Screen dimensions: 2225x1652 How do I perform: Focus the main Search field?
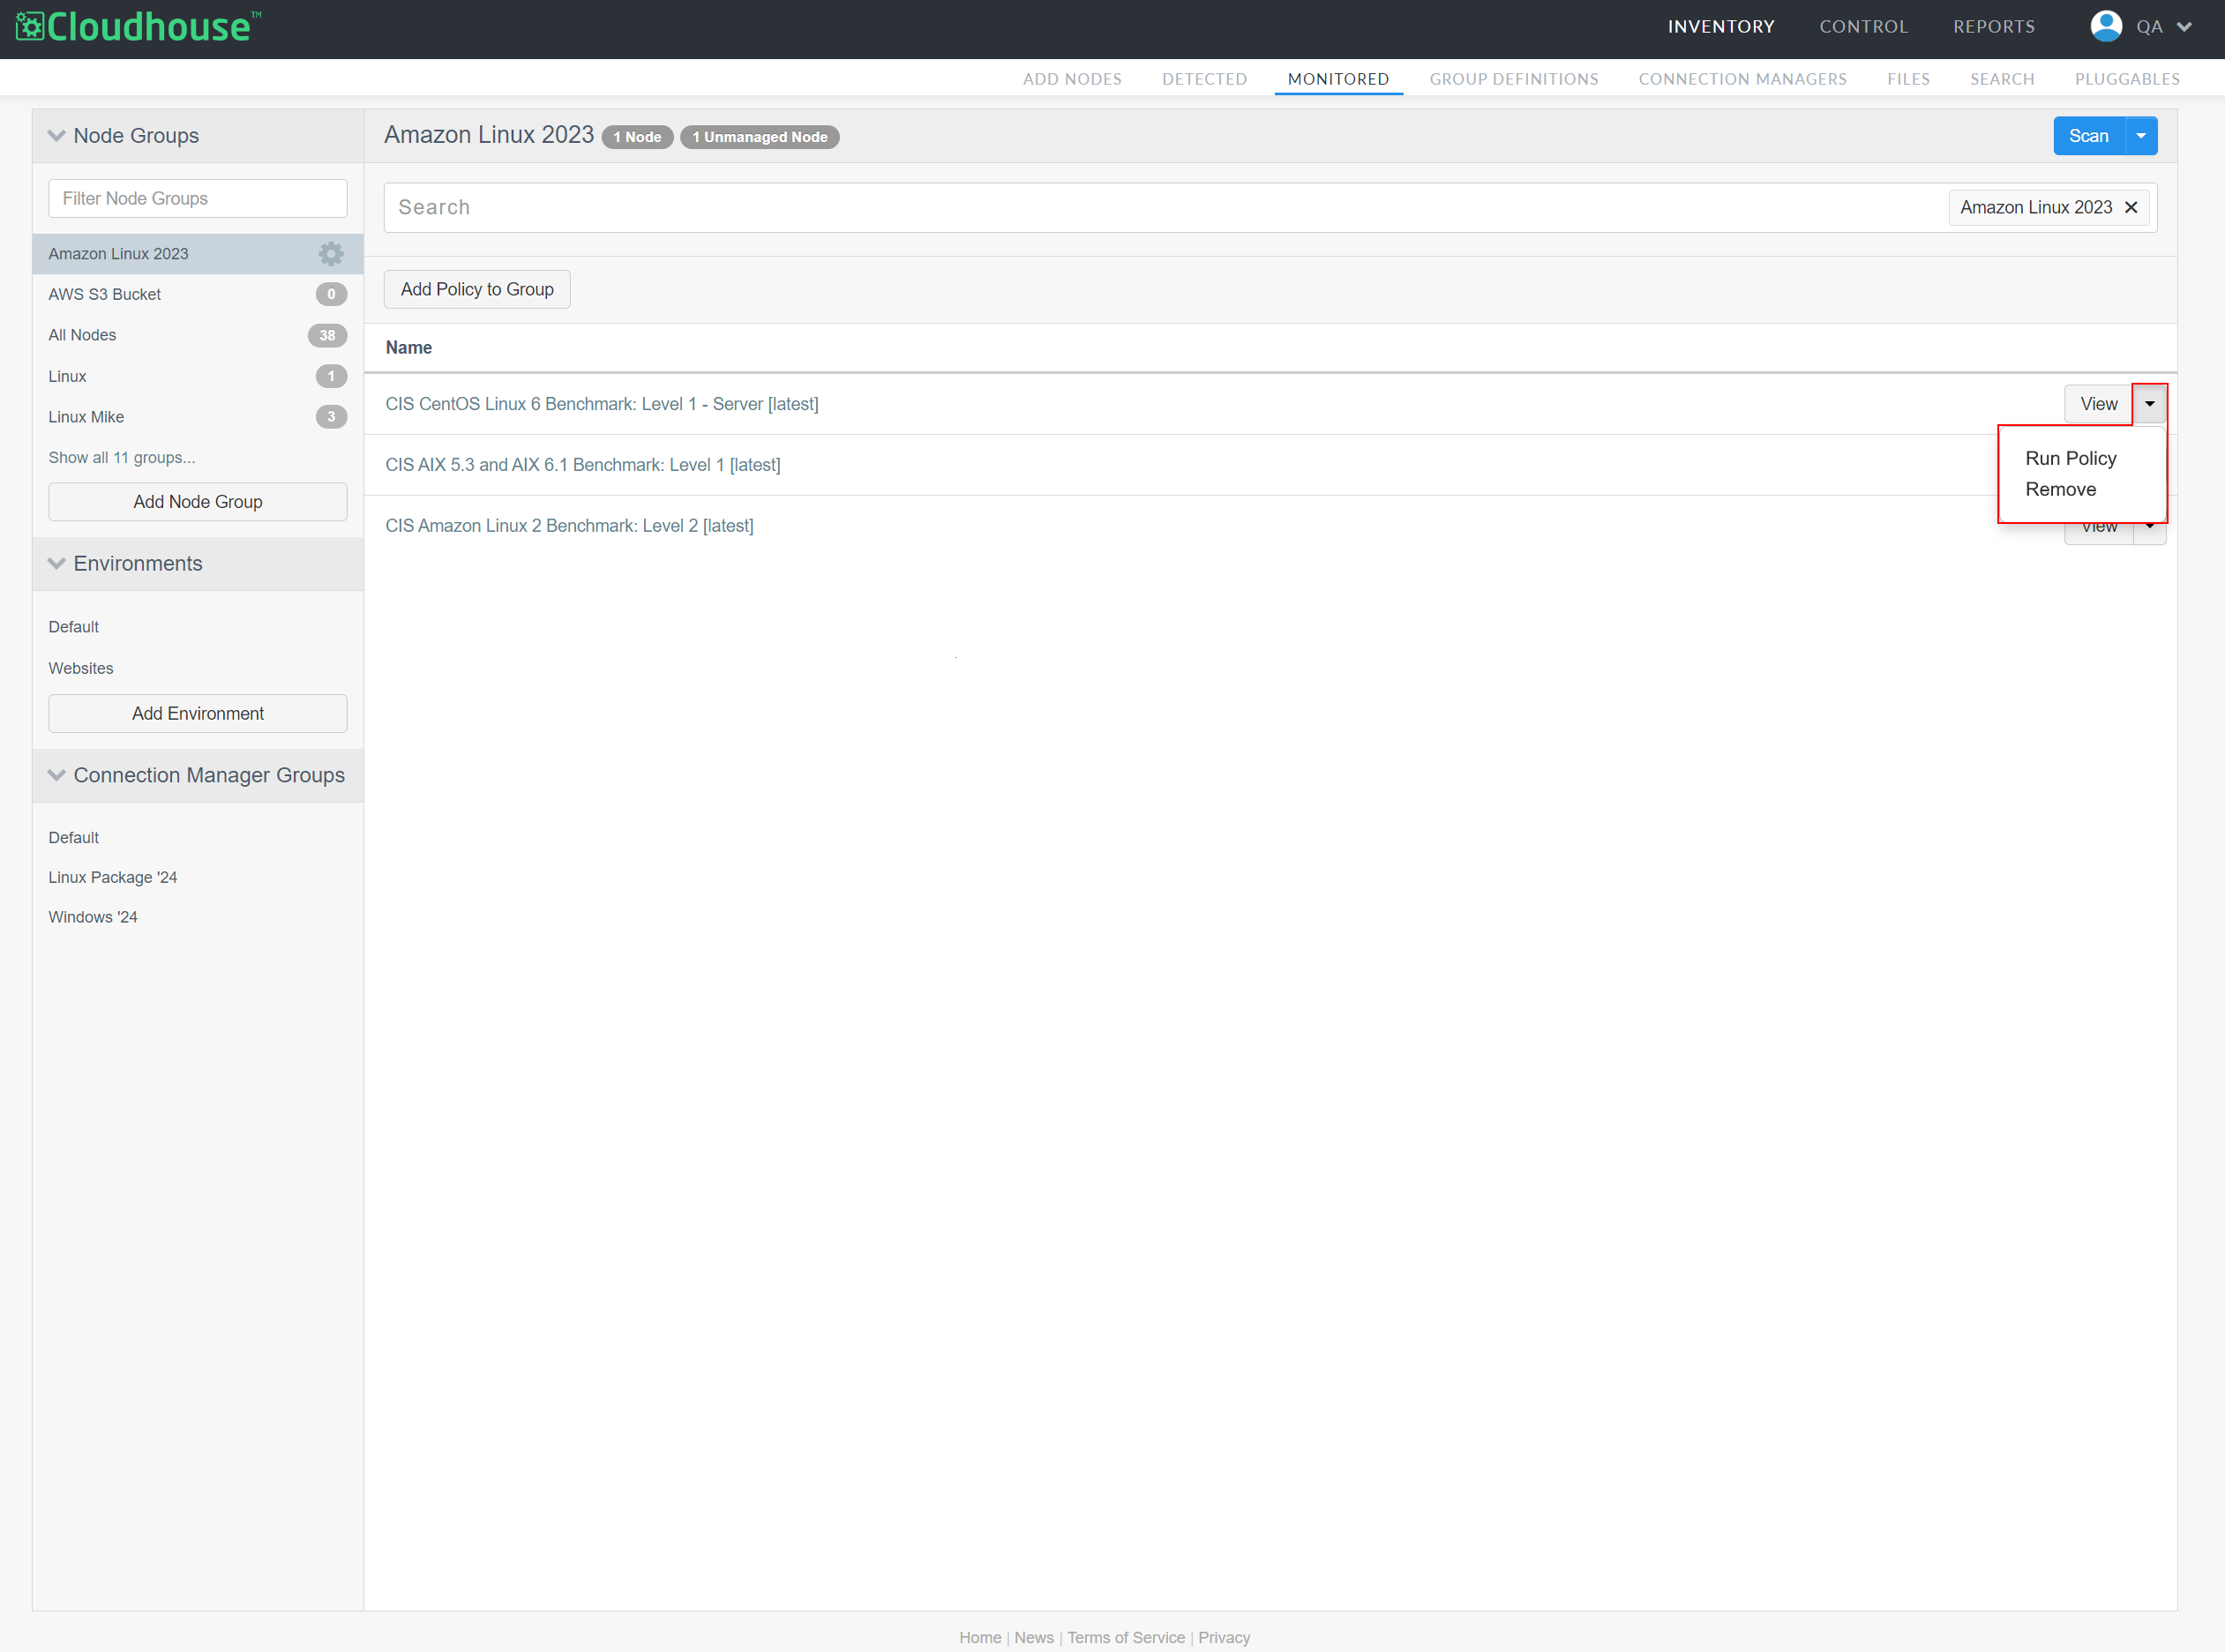1165,207
